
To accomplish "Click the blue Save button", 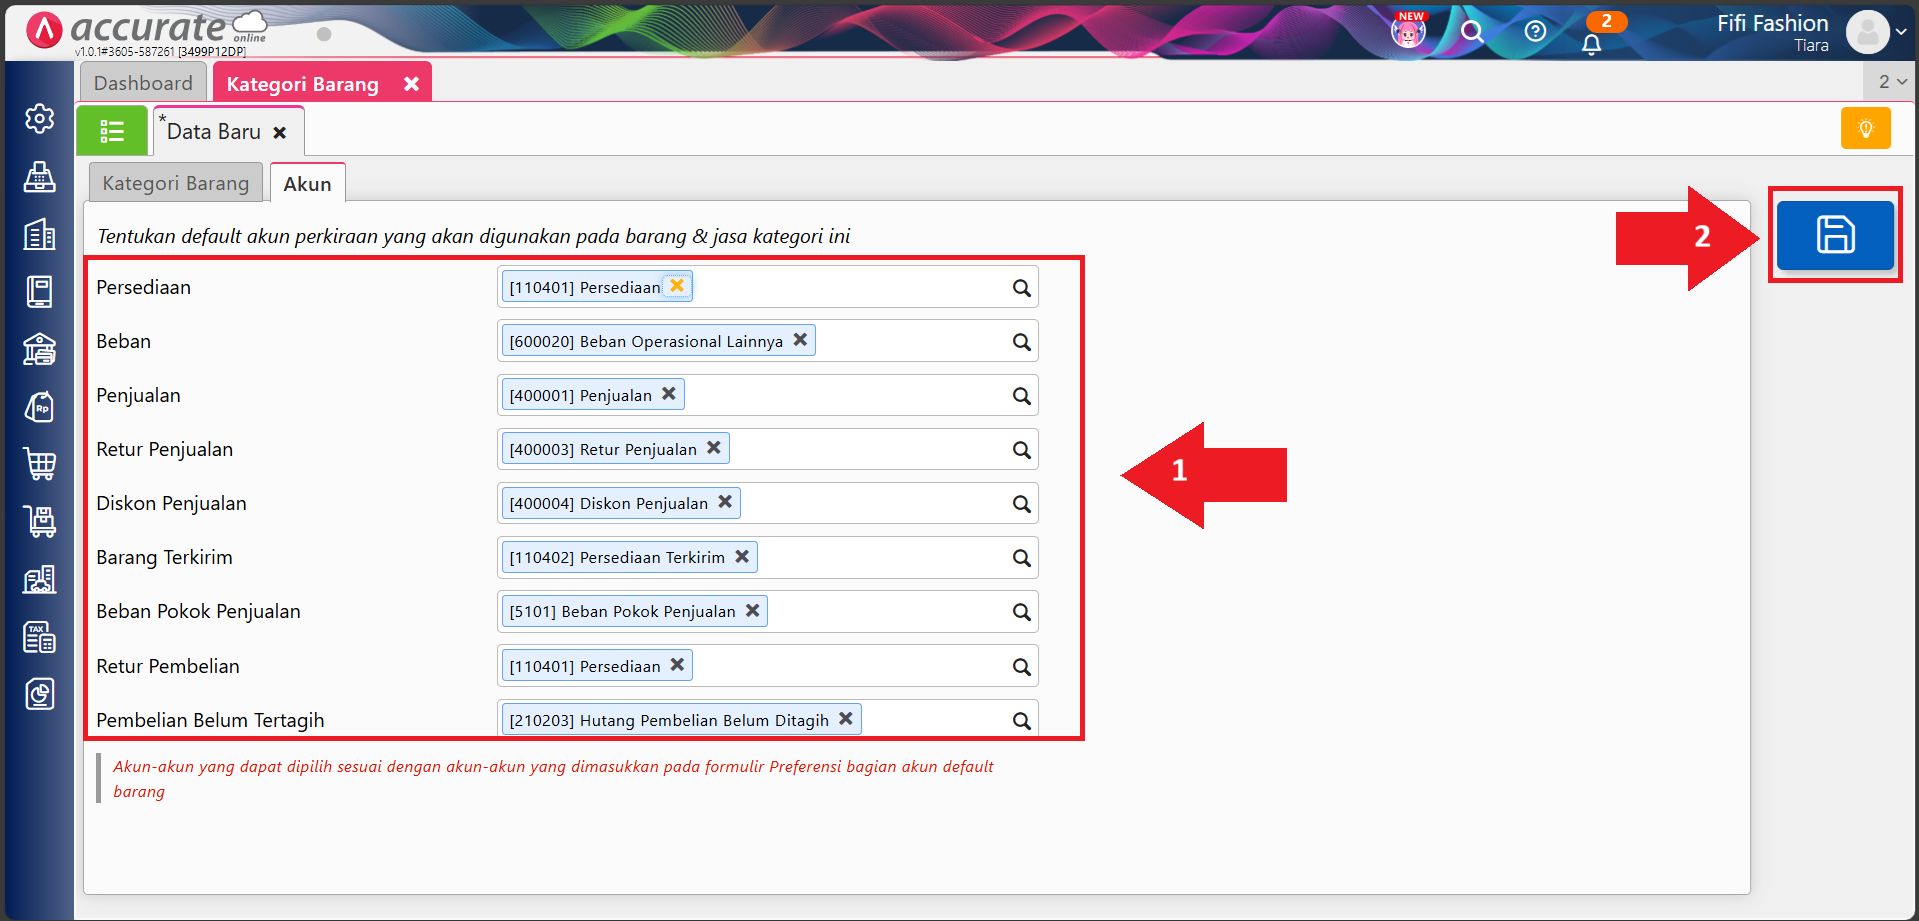I will [x=1834, y=235].
